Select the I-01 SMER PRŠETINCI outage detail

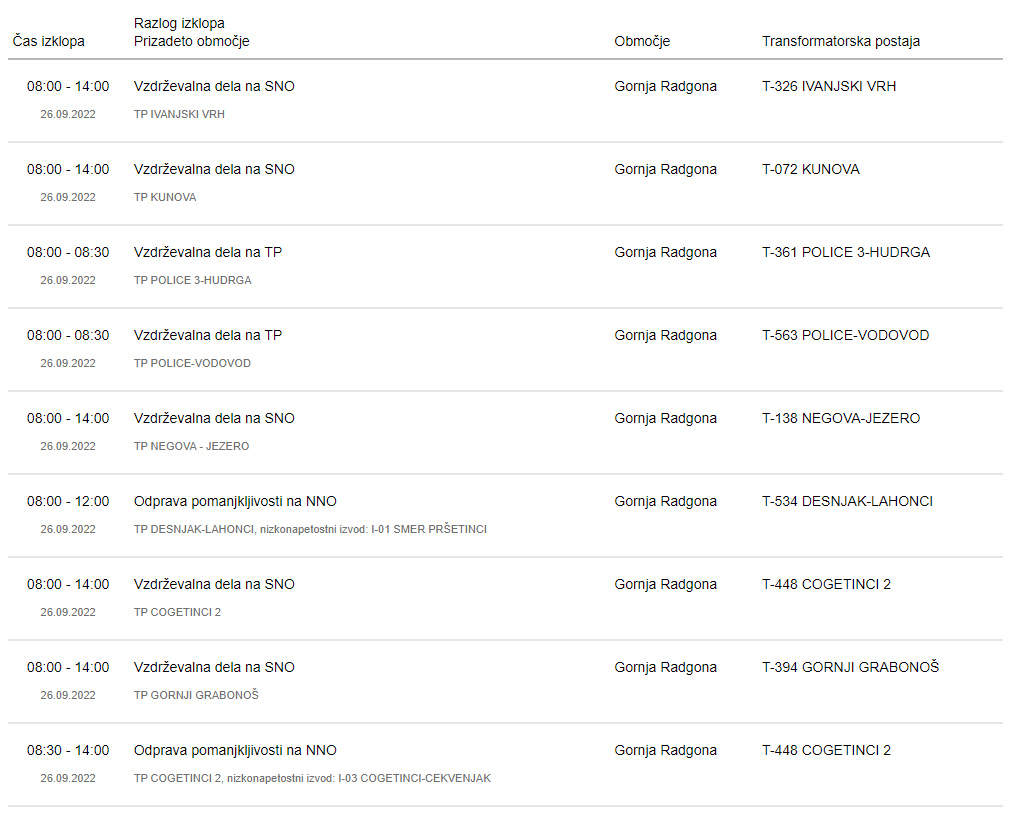(x=310, y=530)
